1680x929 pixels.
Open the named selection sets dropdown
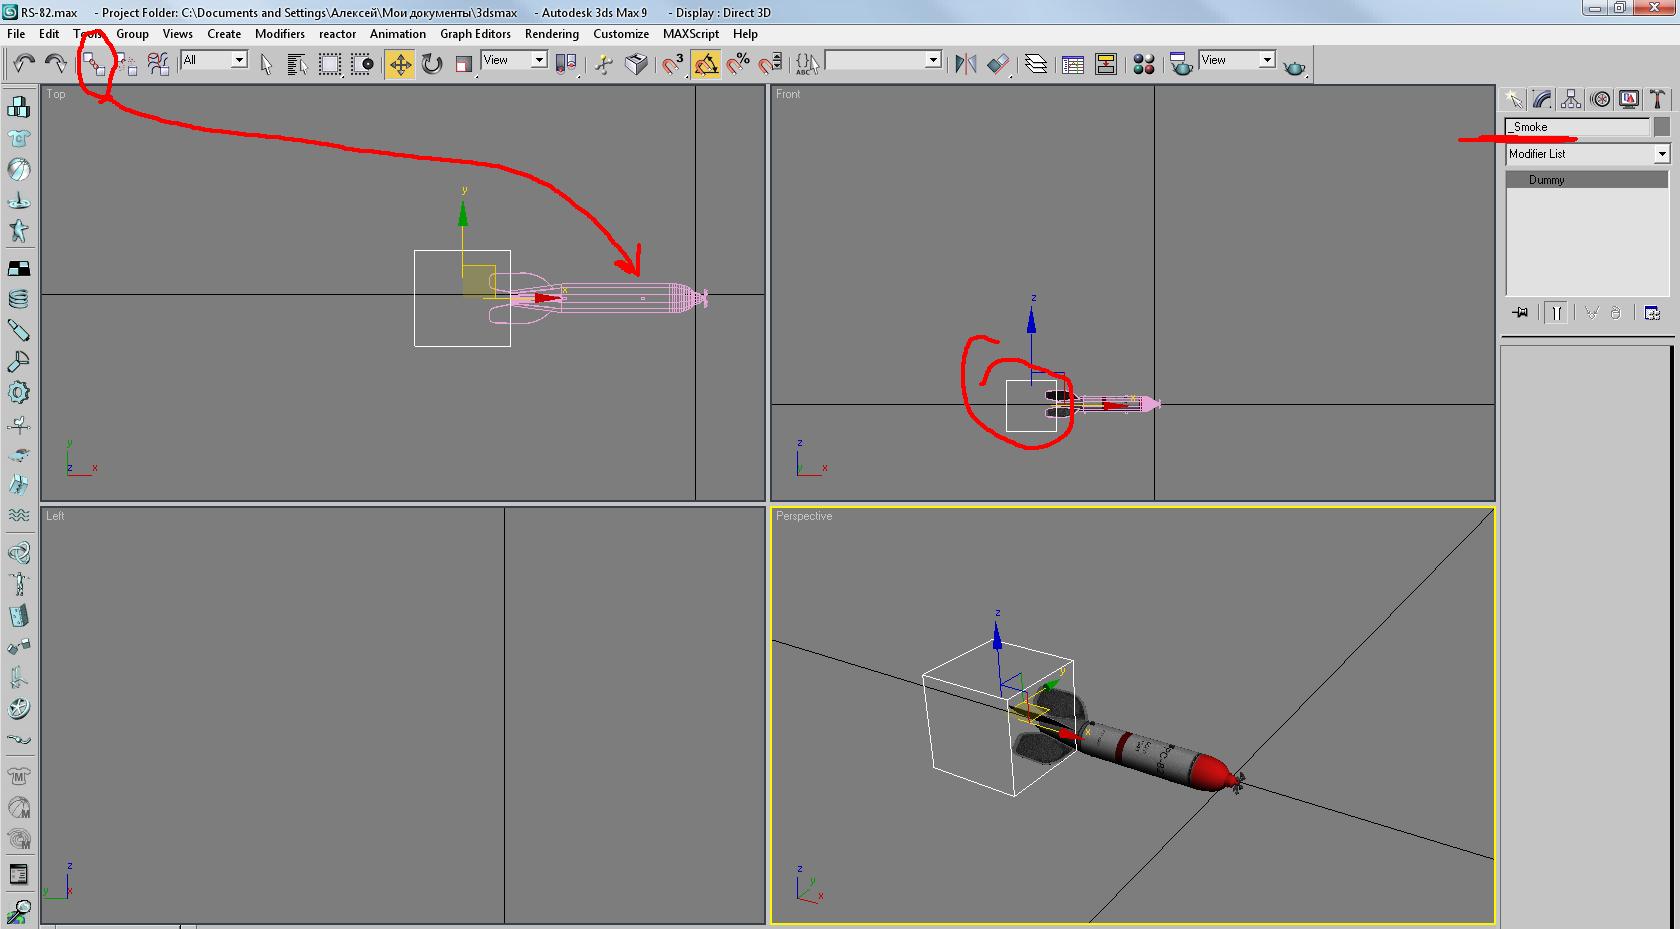click(x=883, y=60)
